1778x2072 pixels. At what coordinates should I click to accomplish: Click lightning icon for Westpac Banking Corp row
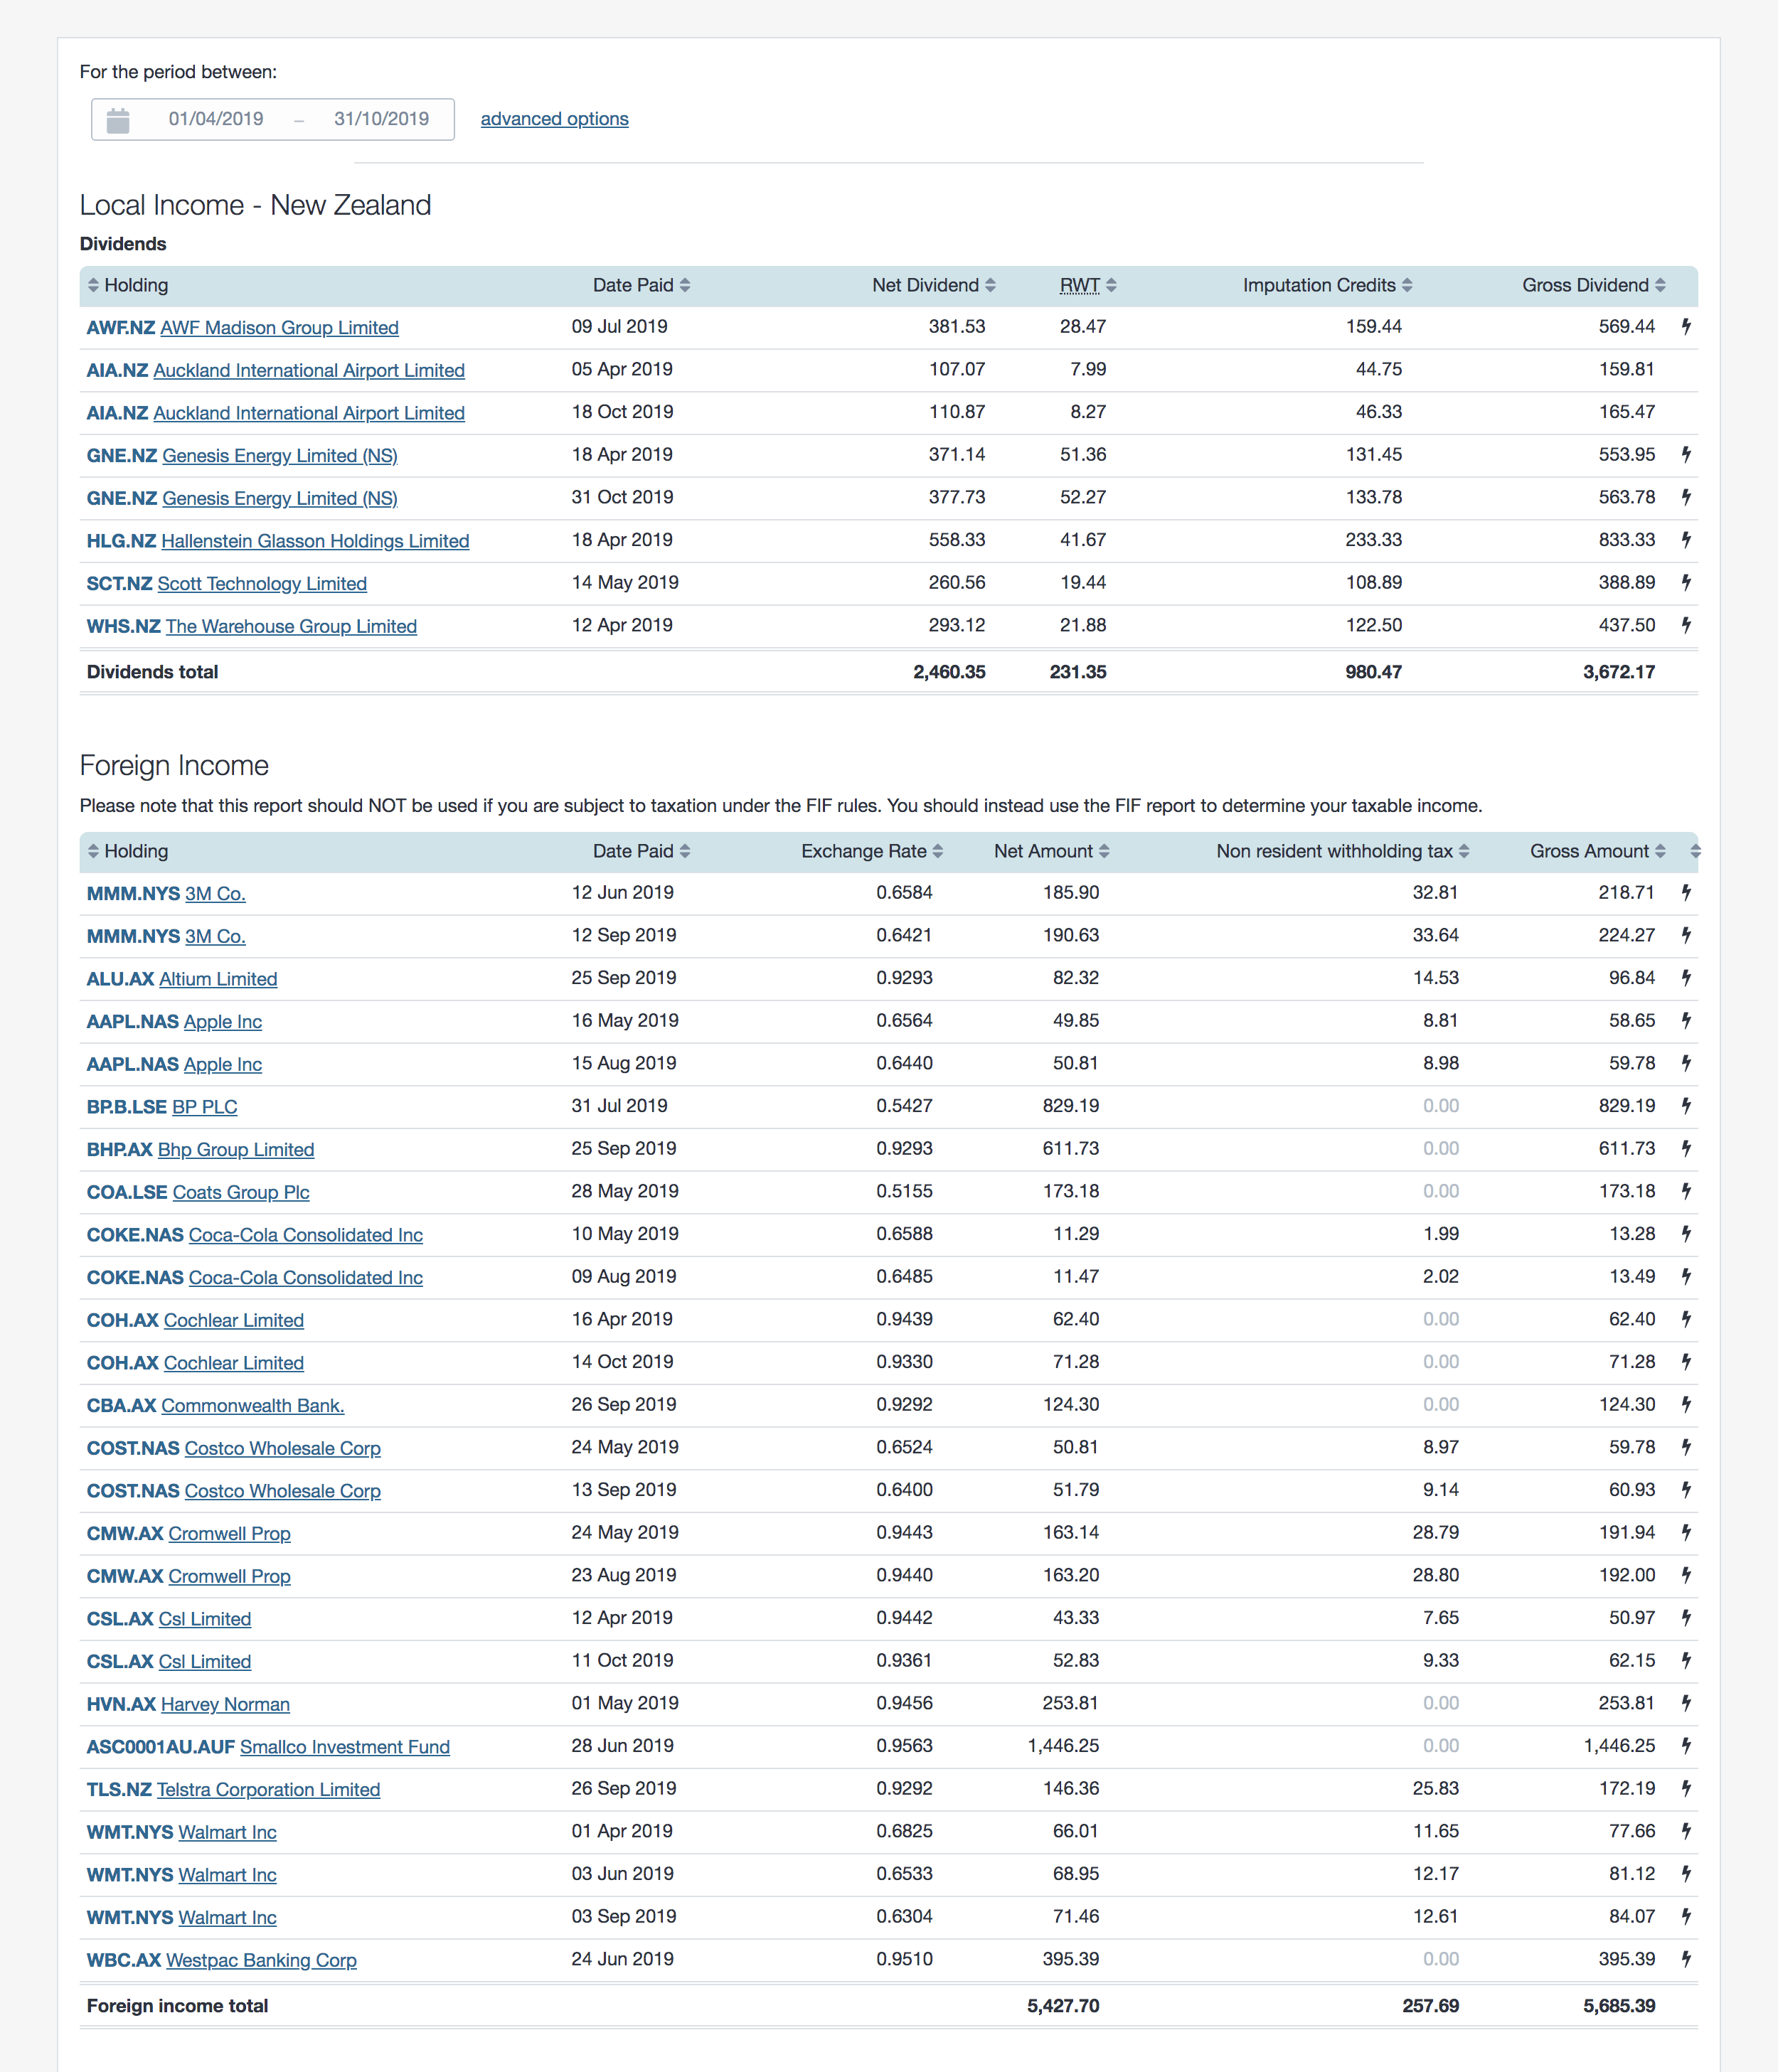(1686, 1959)
